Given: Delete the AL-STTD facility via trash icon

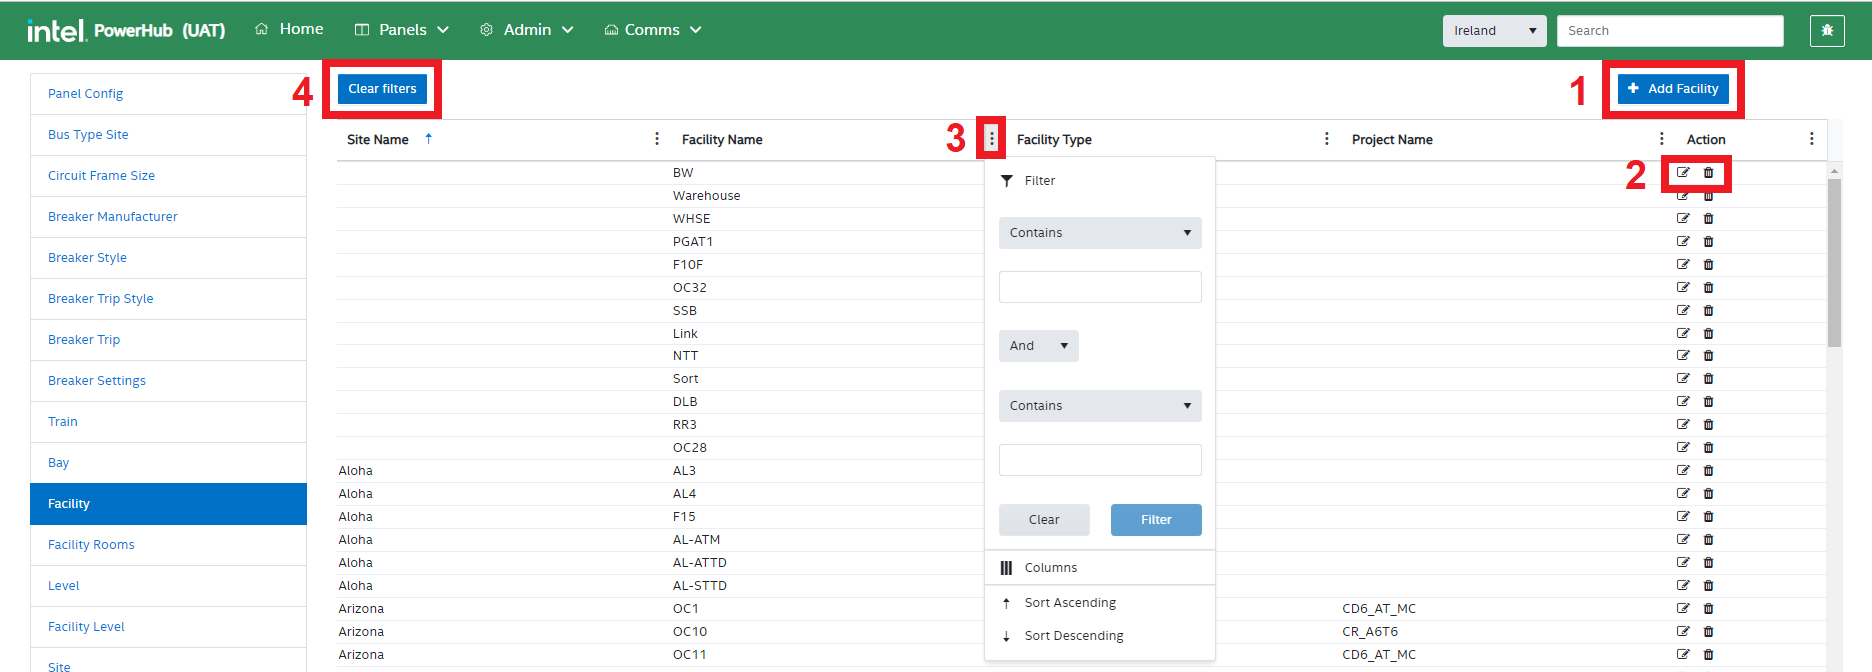Looking at the screenshot, I should (1708, 586).
